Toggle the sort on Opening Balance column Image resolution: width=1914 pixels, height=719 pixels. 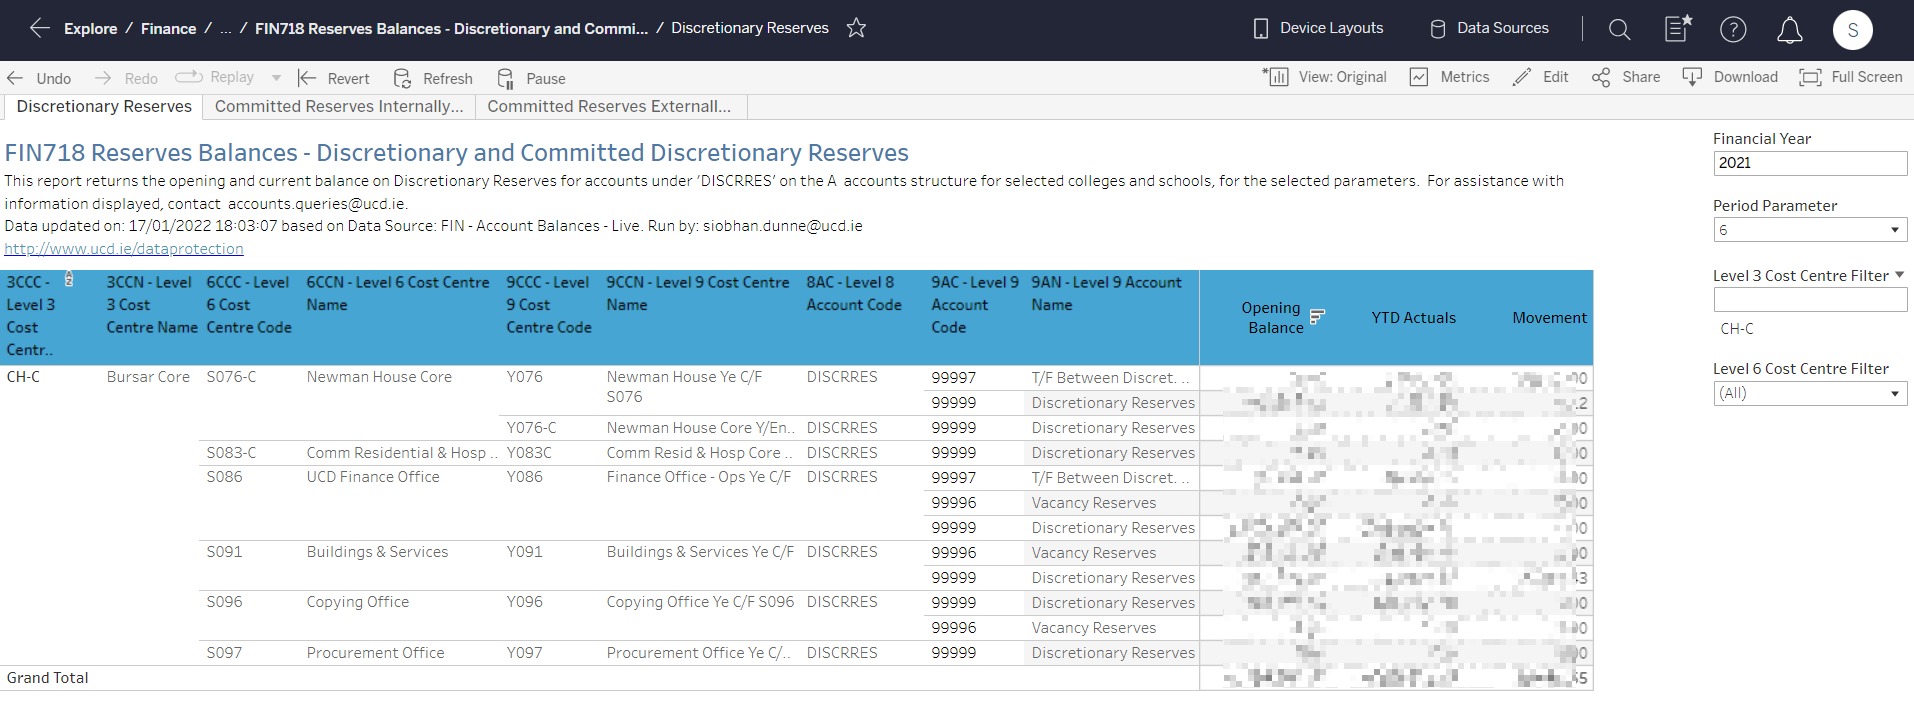(1317, 317)
